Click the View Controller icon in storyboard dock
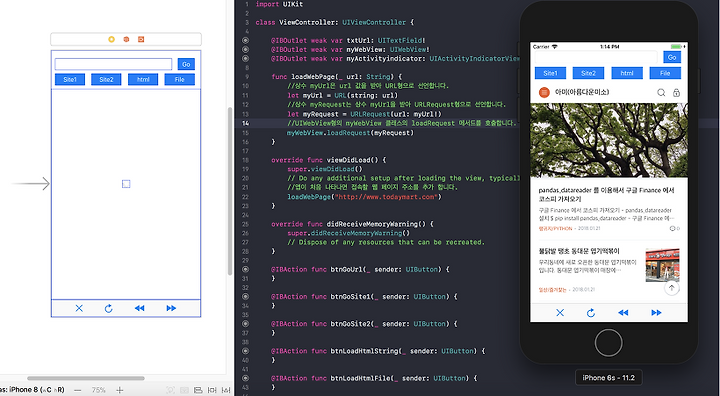 112,39
